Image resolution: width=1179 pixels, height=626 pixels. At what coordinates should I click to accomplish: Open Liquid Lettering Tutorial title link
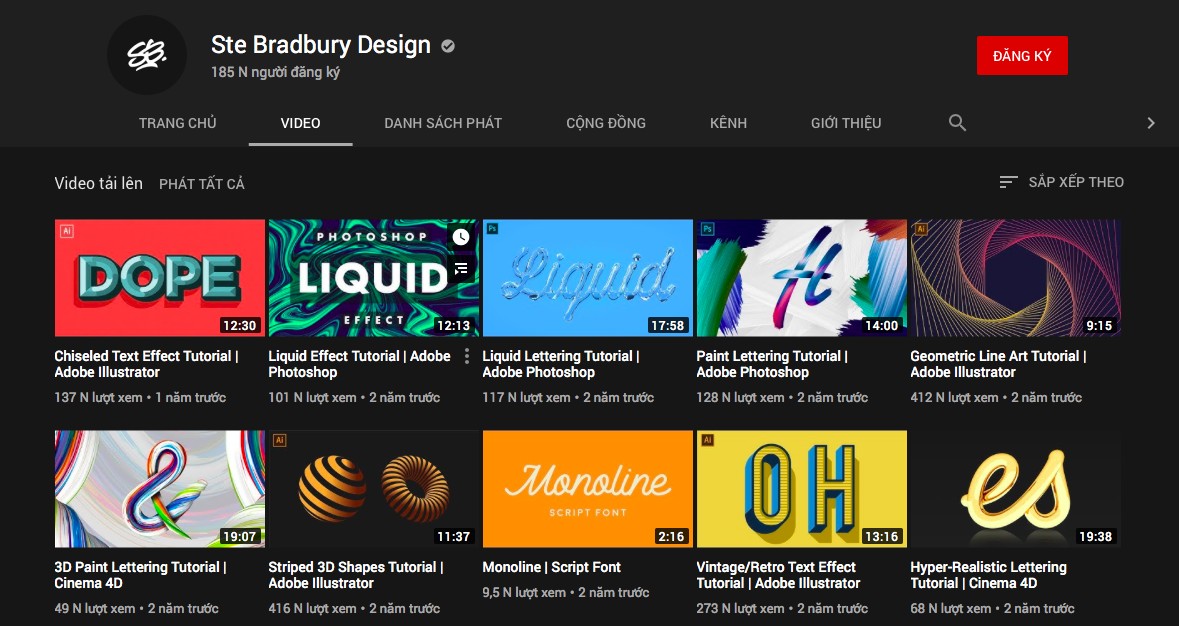pos(561,364)
